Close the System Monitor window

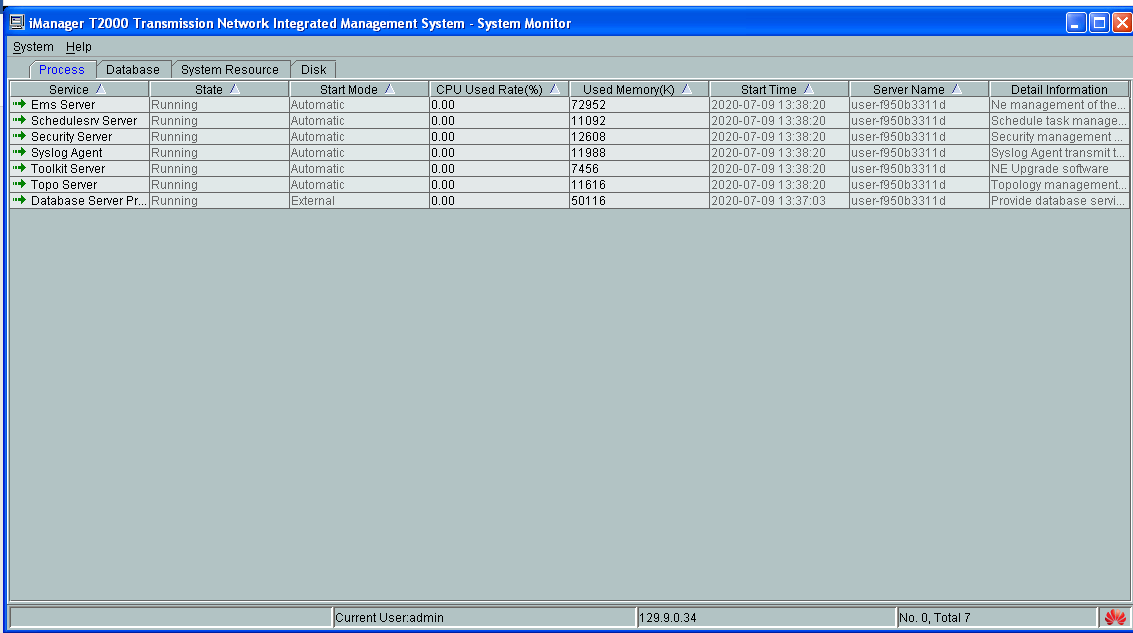click(1122, 22)
